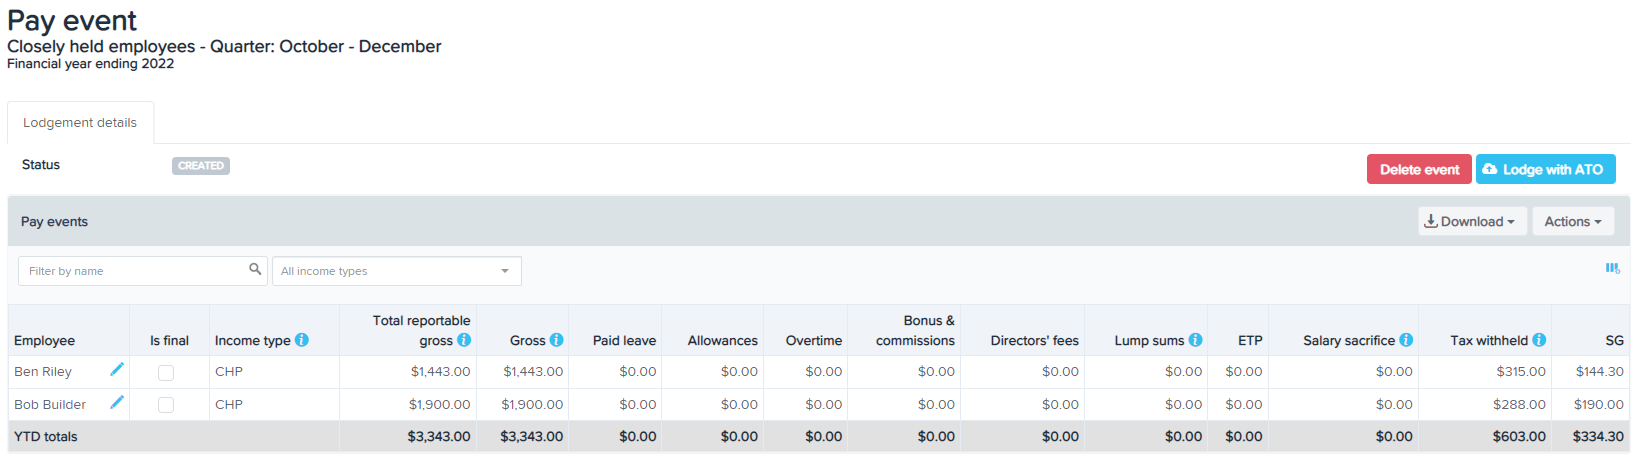1641x461 pixels.
Task: Edit Ben Riley's pay event row
Action: click(117, 370)
